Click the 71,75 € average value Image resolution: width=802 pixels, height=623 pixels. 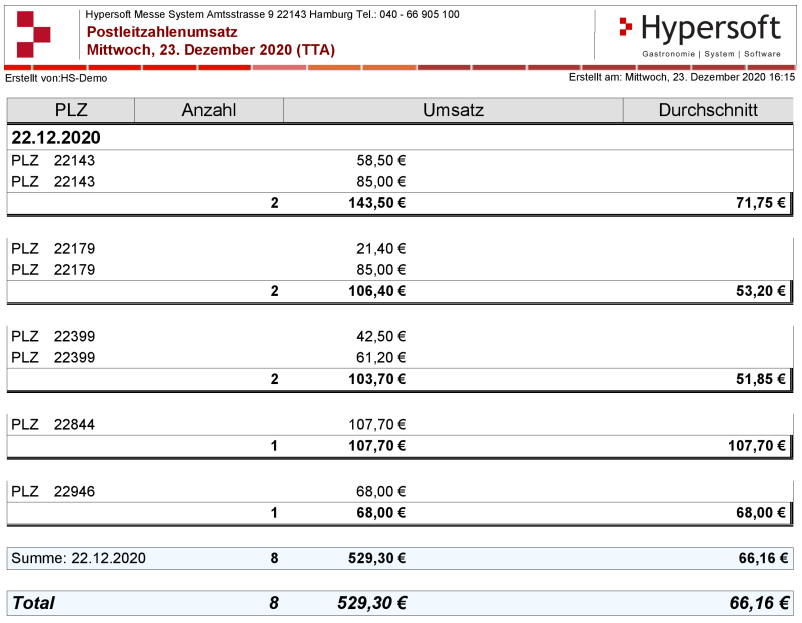761,203
